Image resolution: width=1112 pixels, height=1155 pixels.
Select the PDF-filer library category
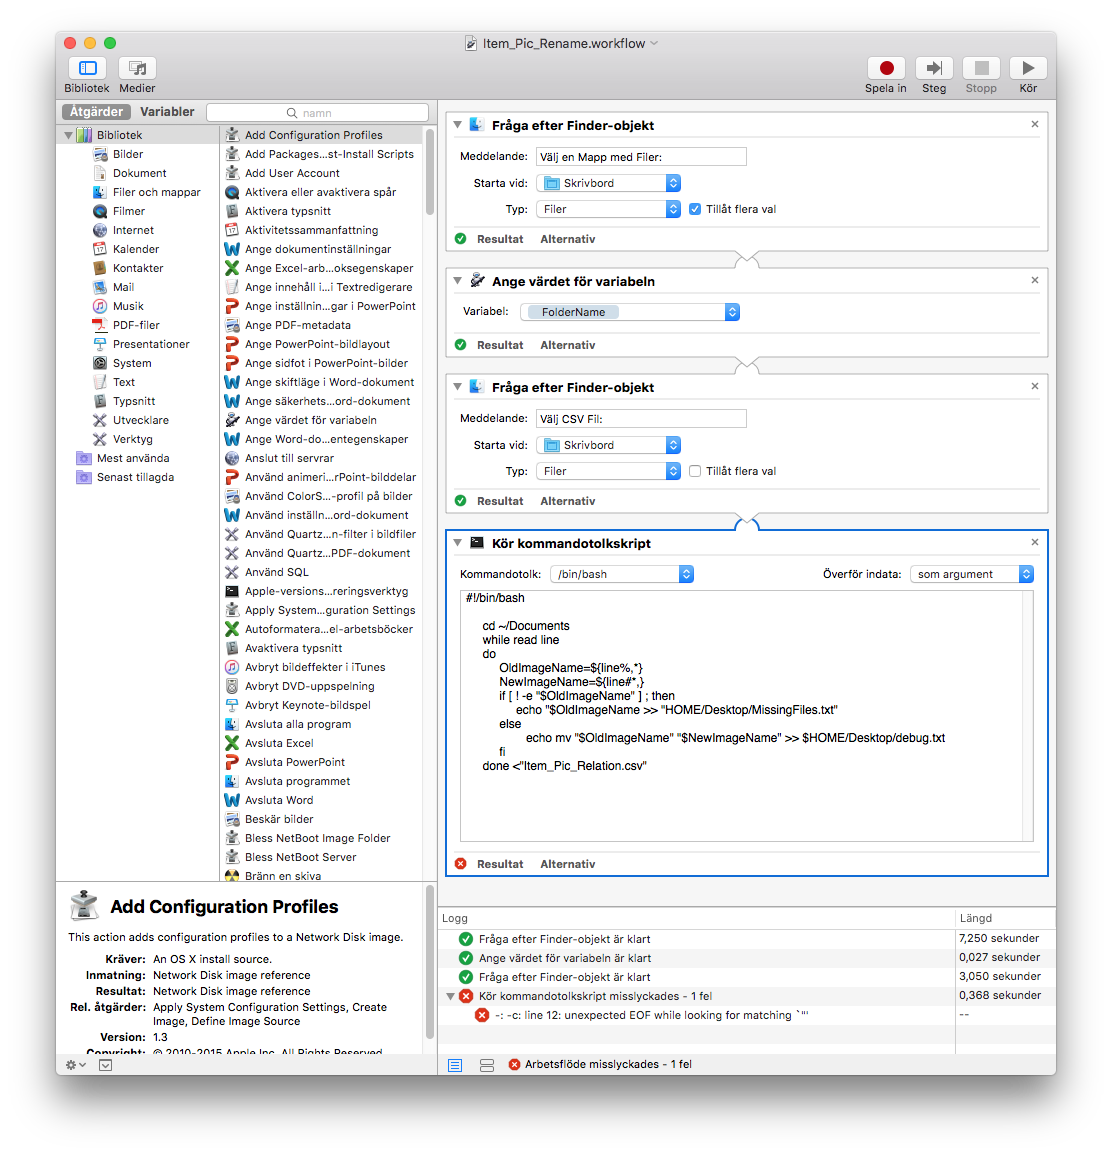point(136,325)
